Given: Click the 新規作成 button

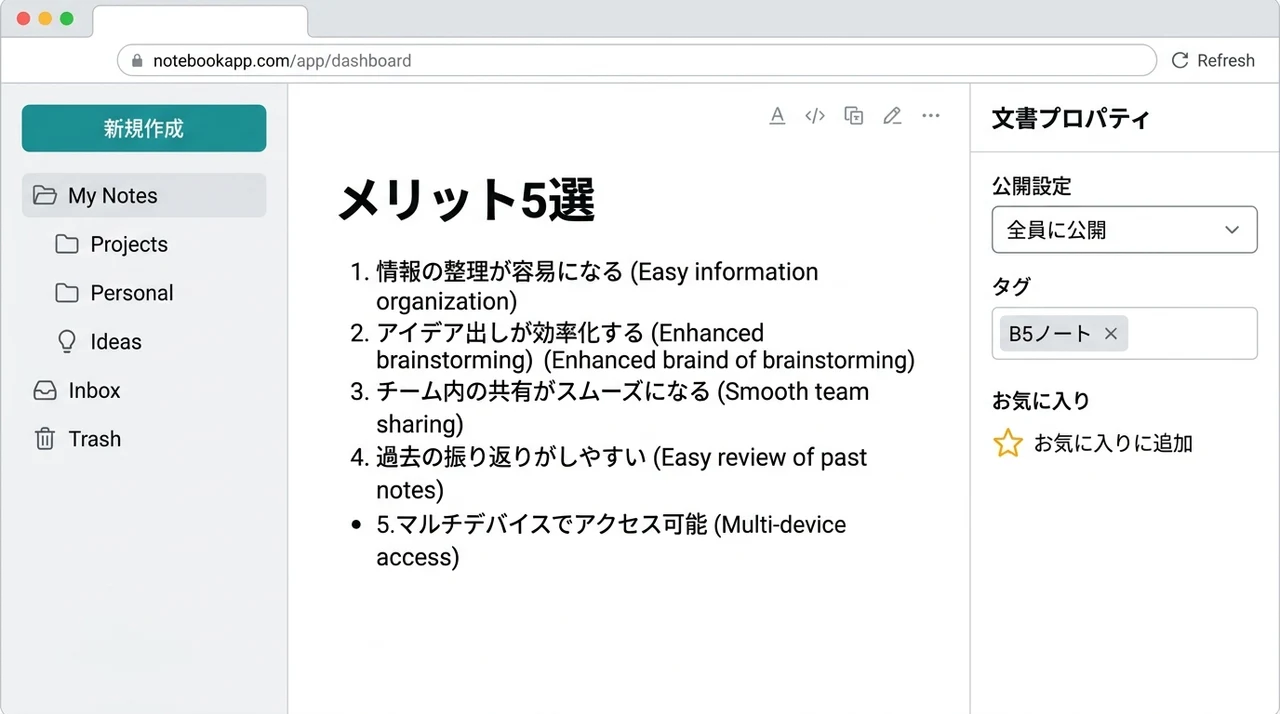Looking at the screenshot, I should click(x=144, y=128).
